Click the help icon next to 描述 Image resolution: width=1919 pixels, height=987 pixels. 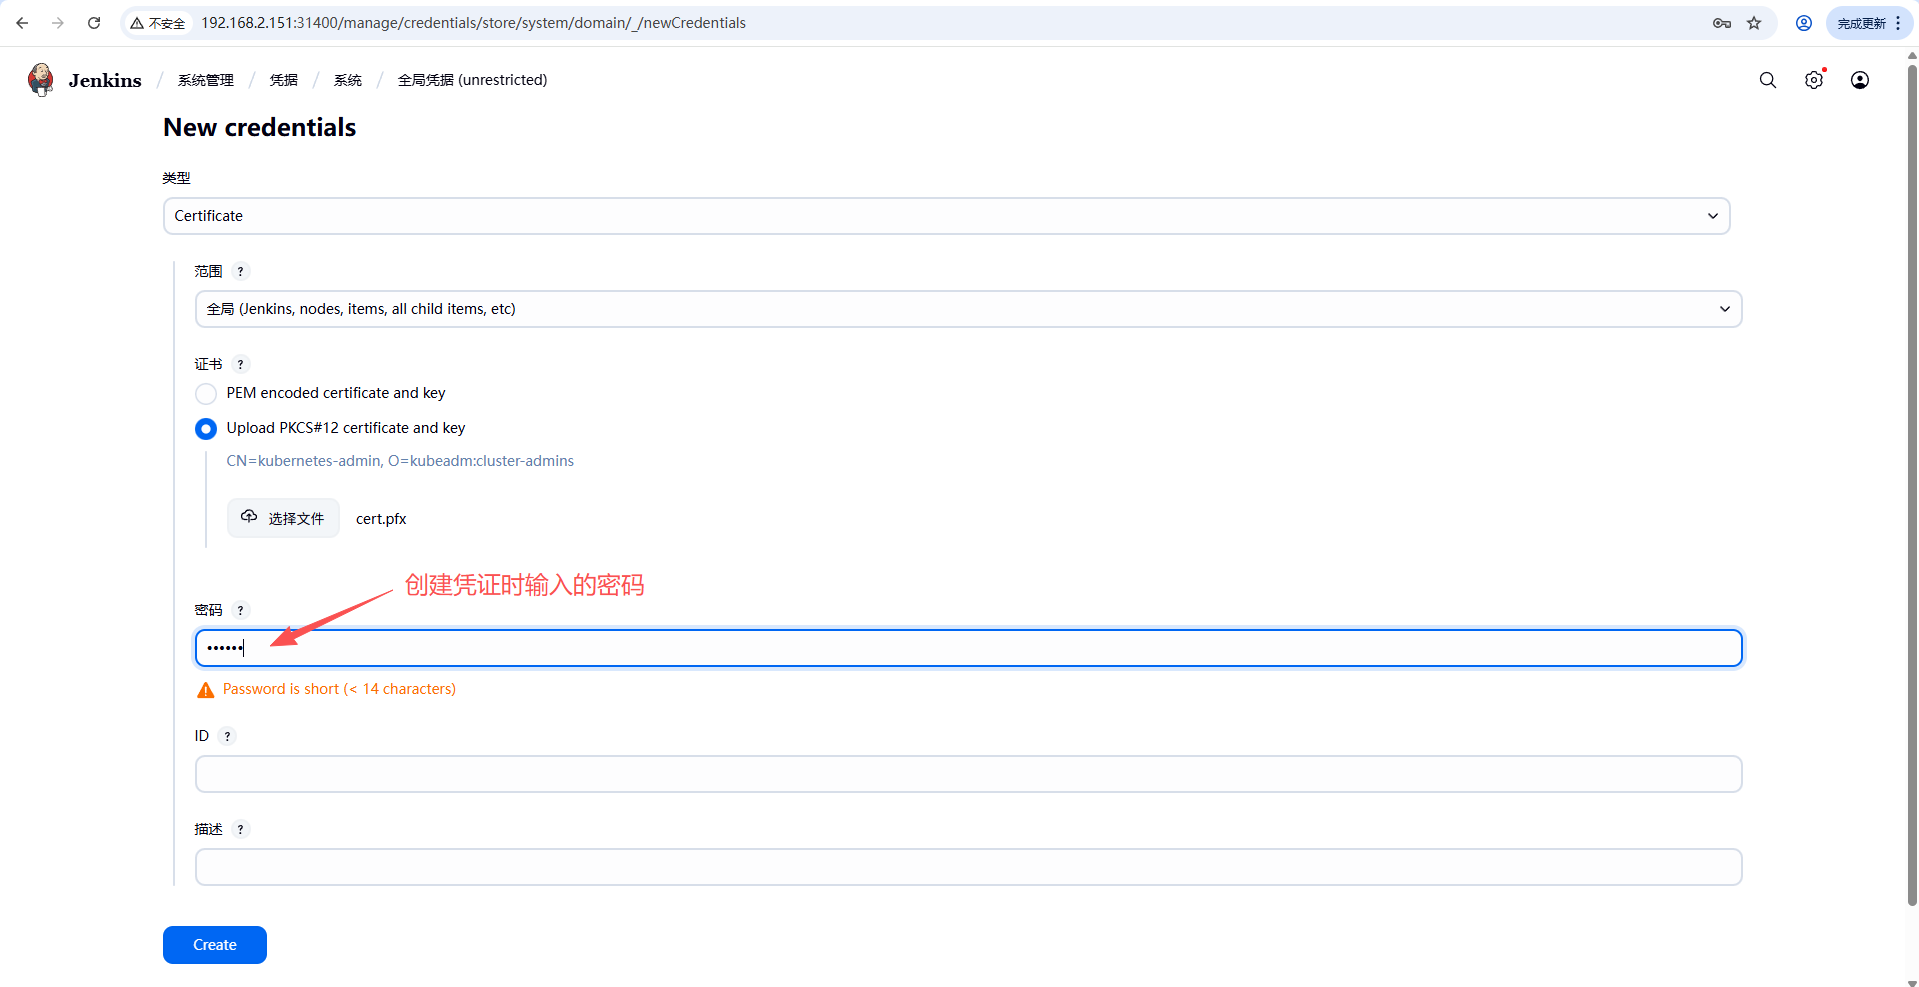click(x=240, y=829)
